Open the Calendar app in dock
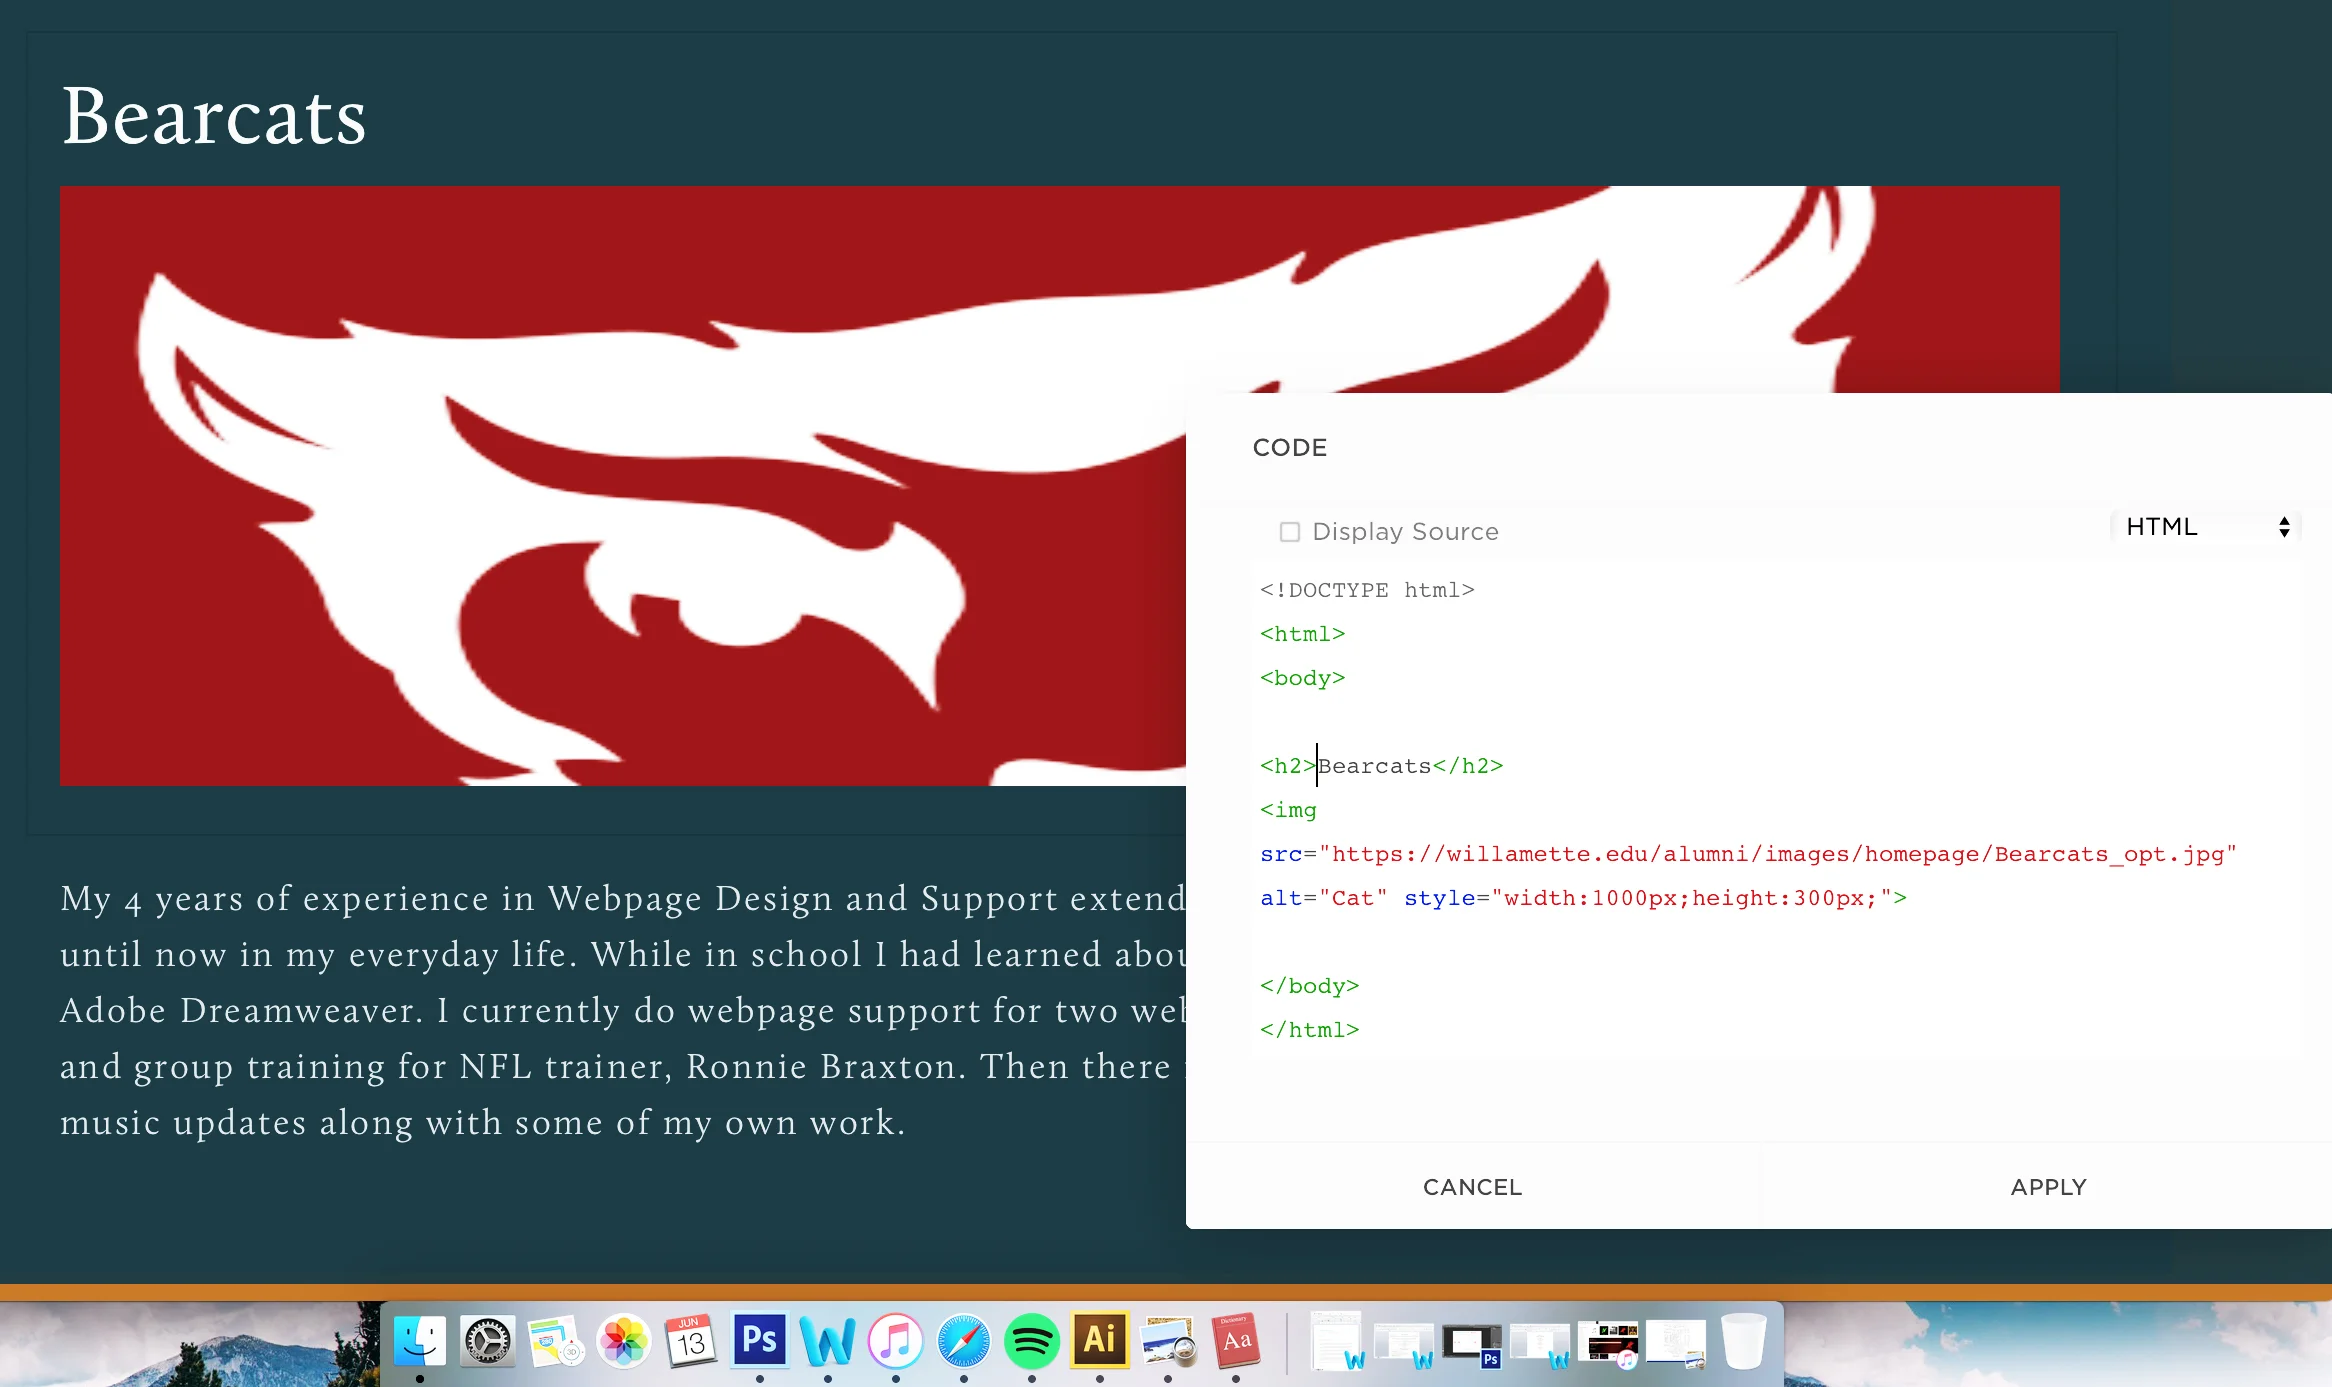Image resolution: width=2332 pixels, height=1387 pixels. tap(691, 1340)
